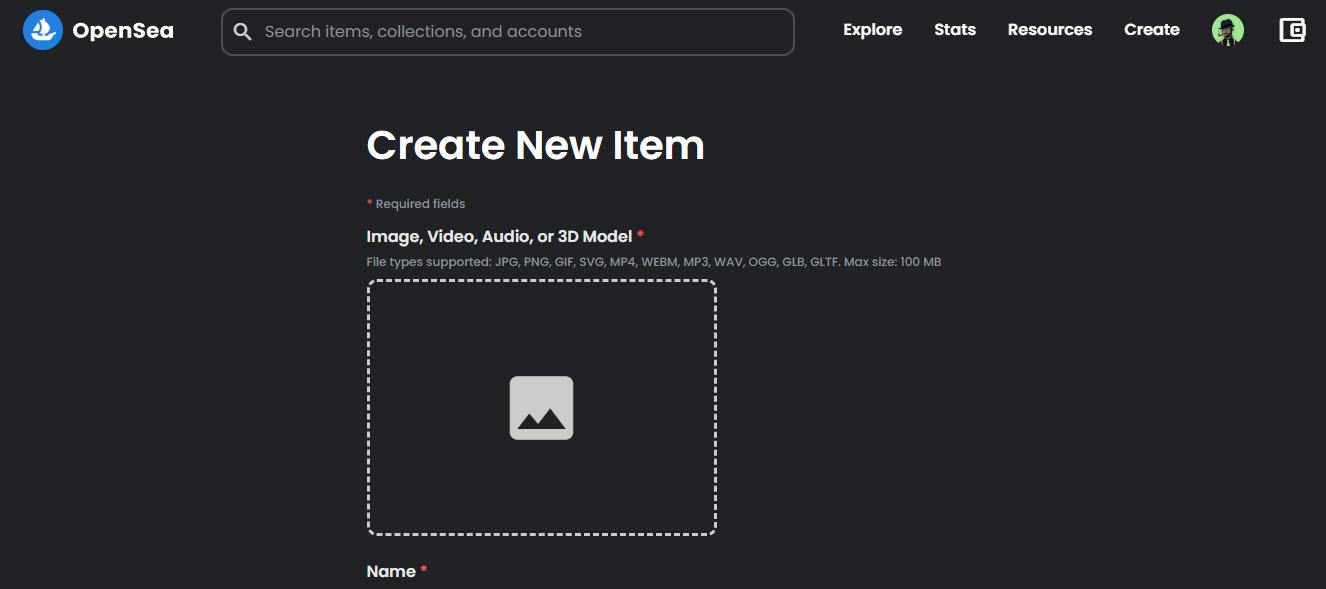This screenshot has width=1326, height=589.
Task: Click the red asterisk beside Name
Action: point(424,570)
